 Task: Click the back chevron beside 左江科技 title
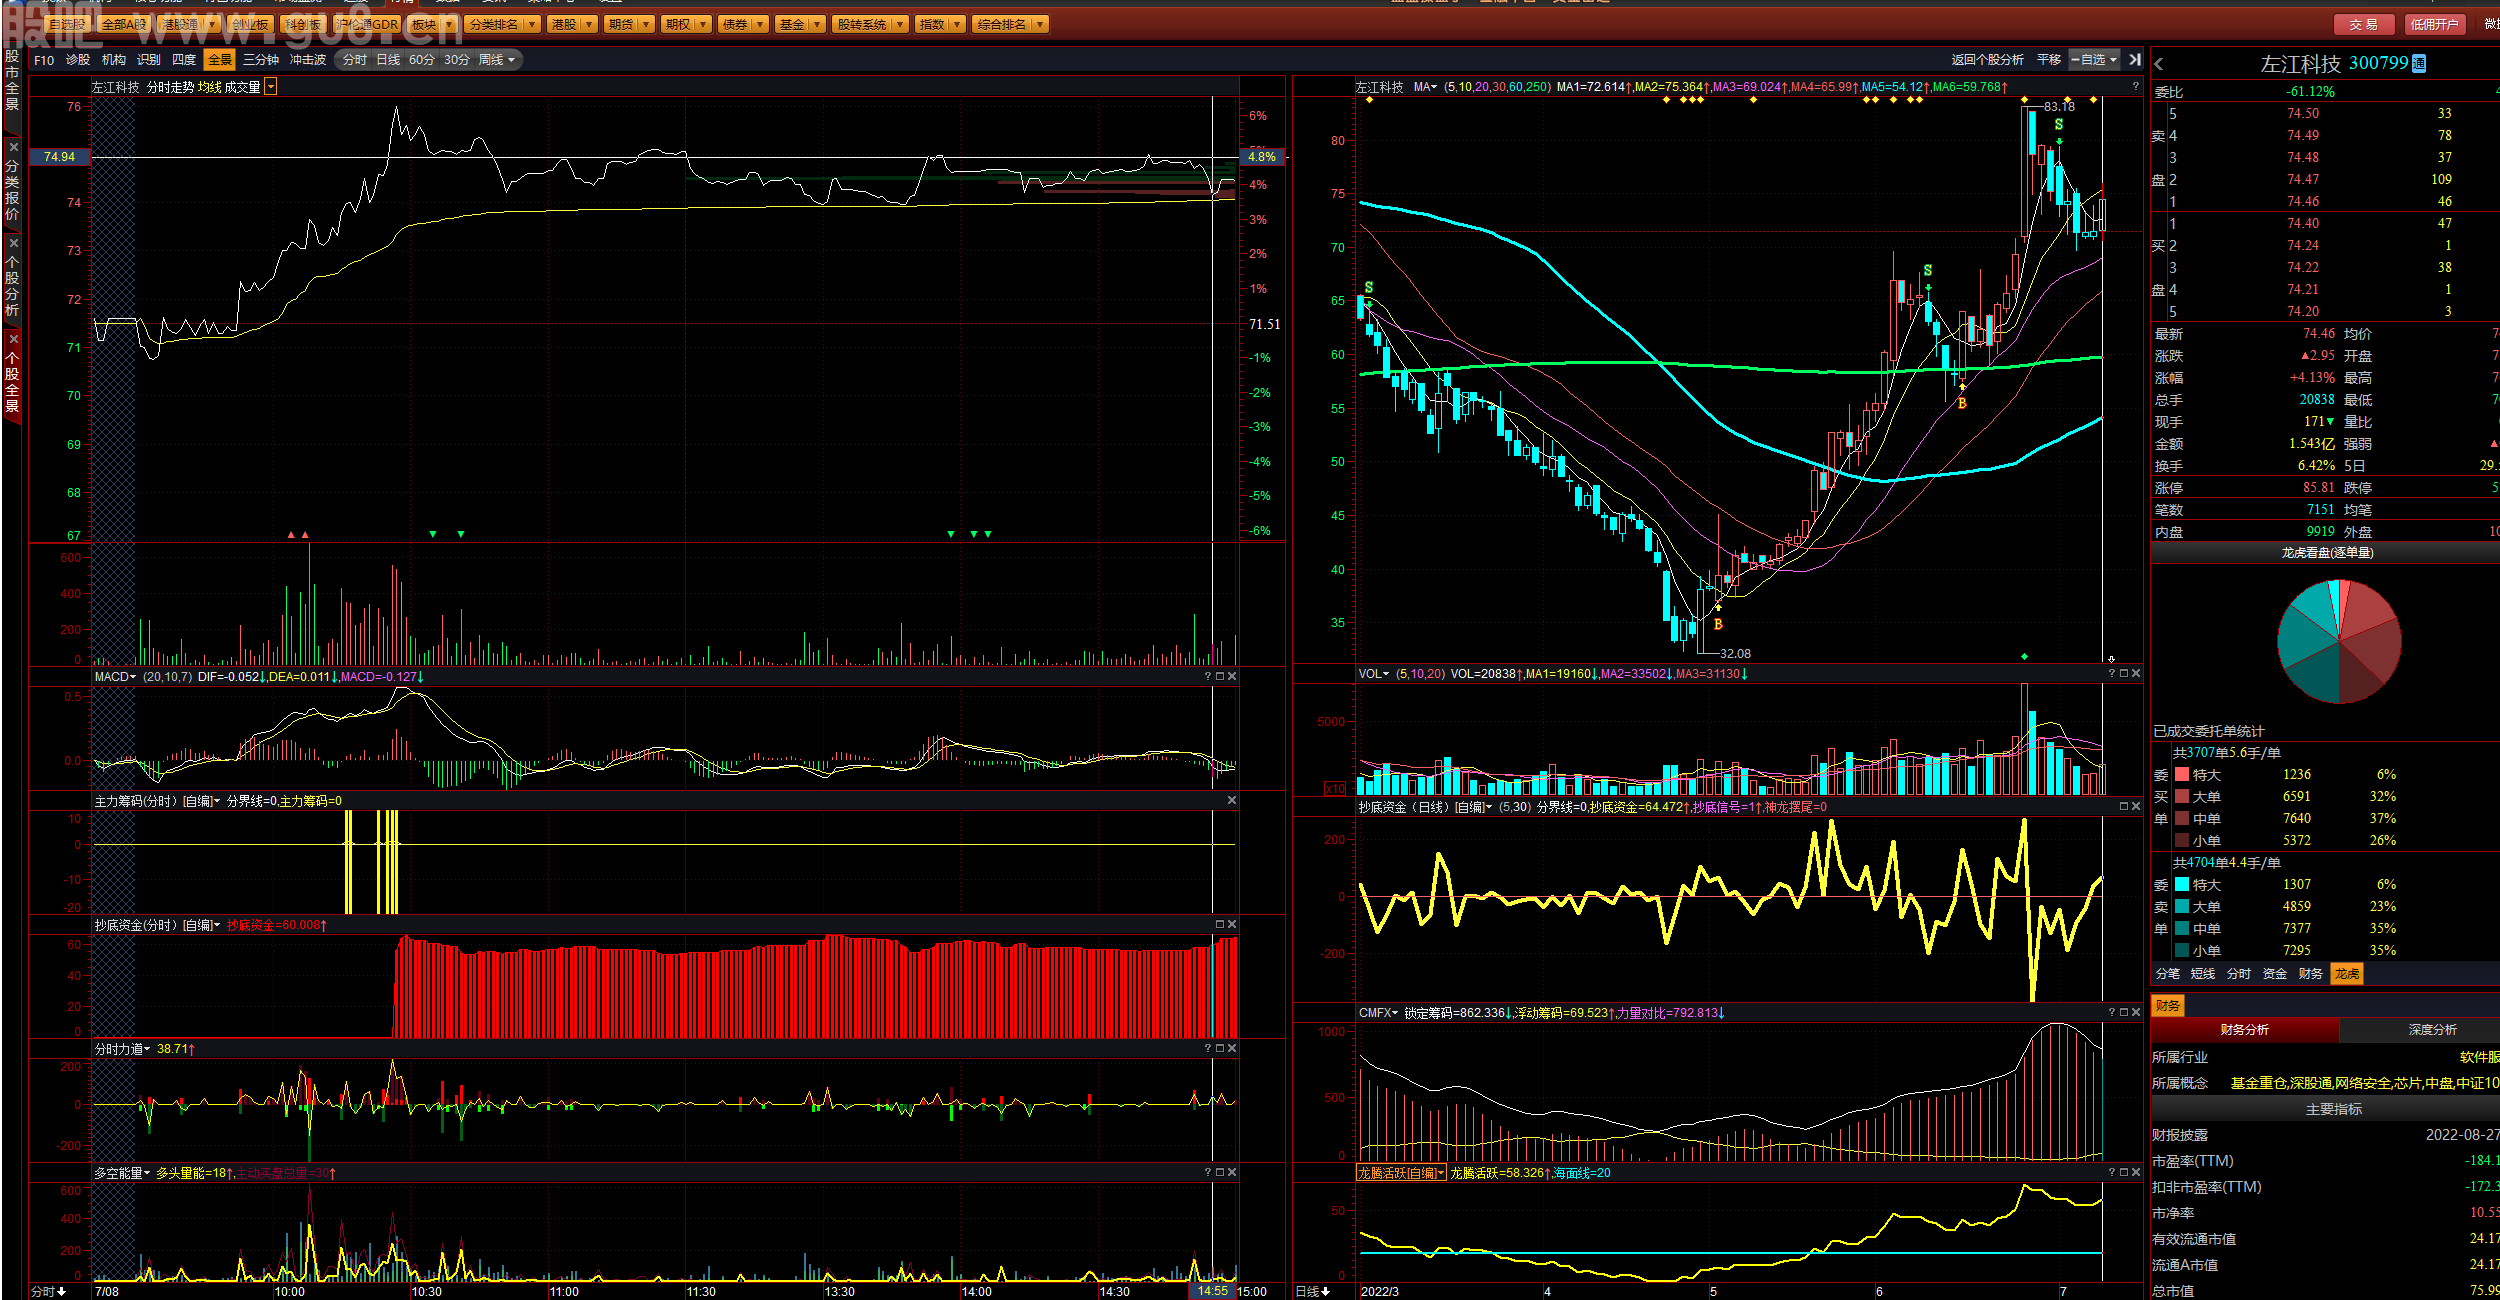(2159, 64)
